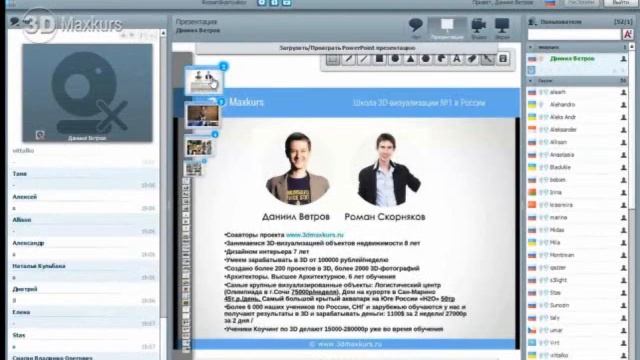Screen dimensions: 640x360
Task: Click the small camera icon on video panel
Action: point(40,135)
